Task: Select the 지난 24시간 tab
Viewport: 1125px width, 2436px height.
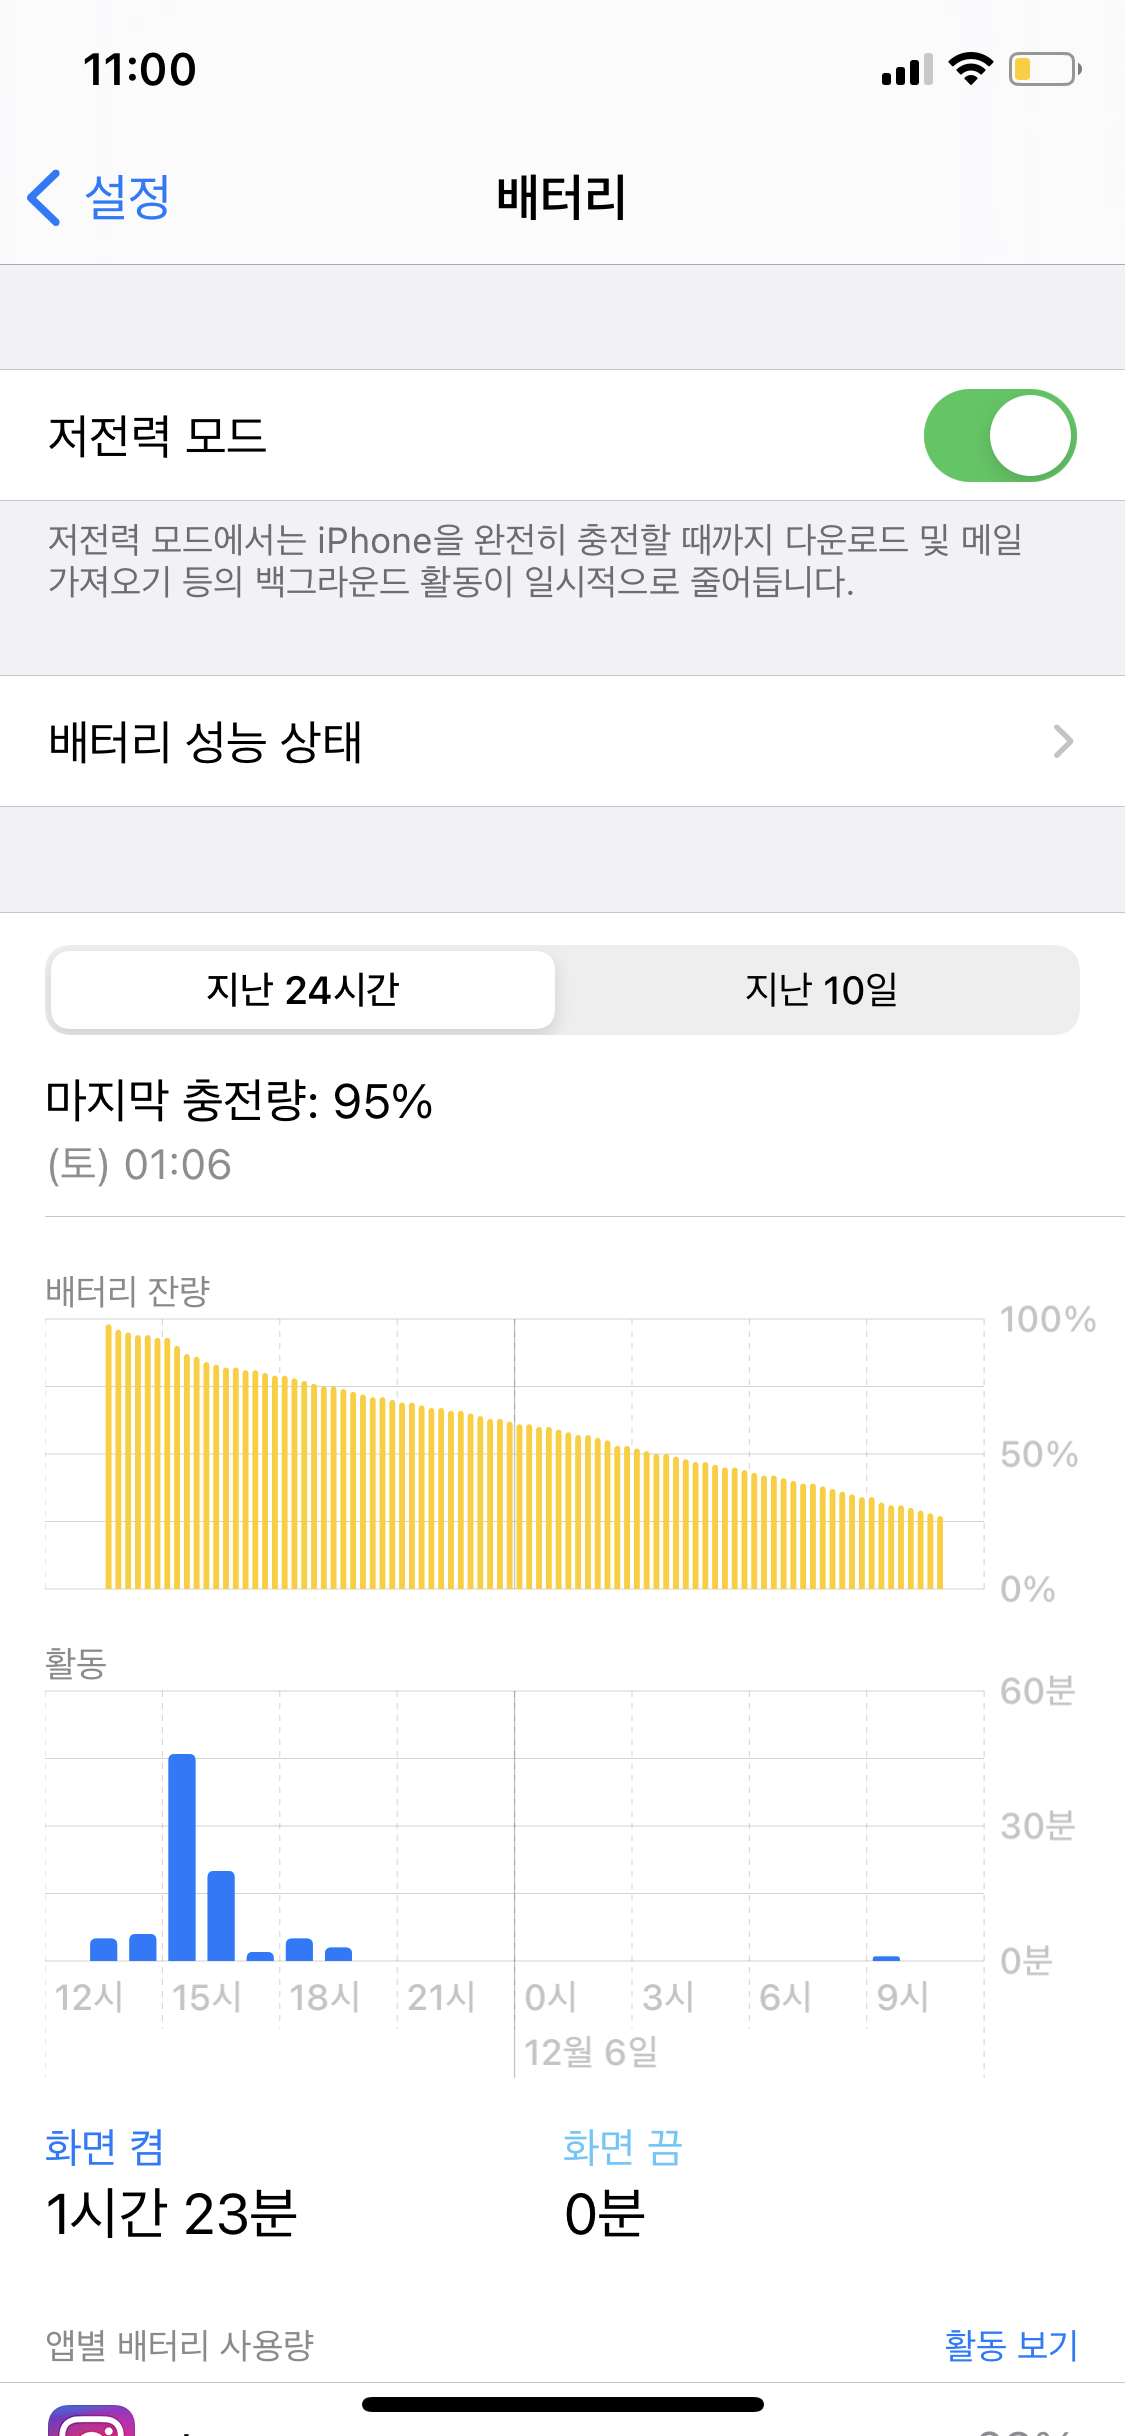Action: [x=303, y=990]
